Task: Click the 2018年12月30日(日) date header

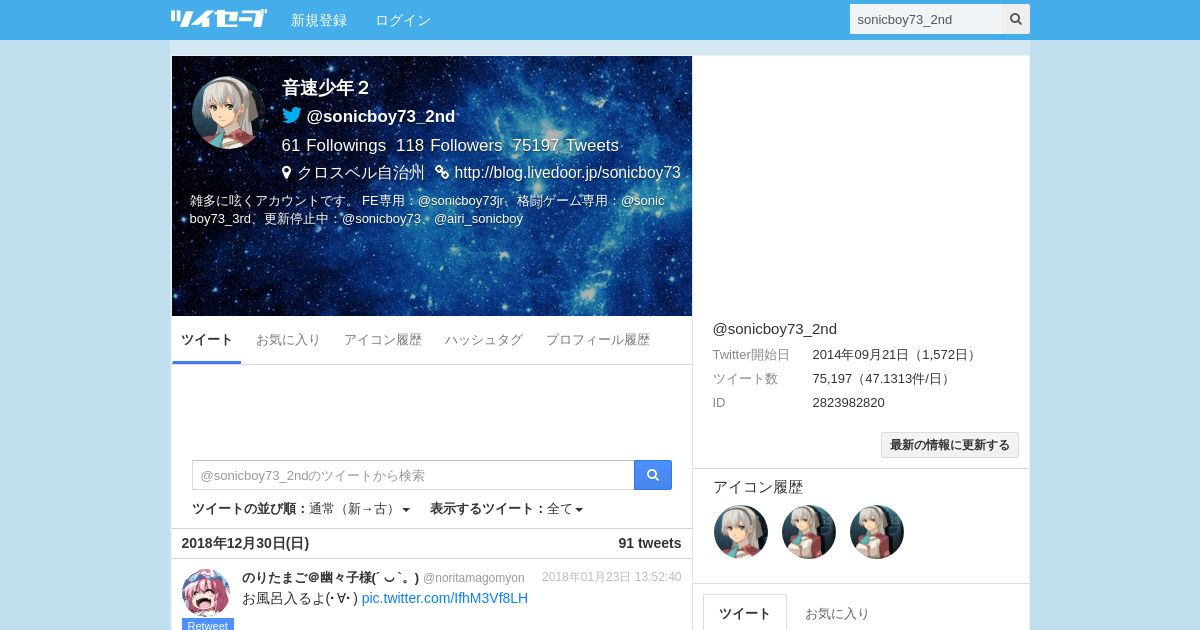Action: 245,543
